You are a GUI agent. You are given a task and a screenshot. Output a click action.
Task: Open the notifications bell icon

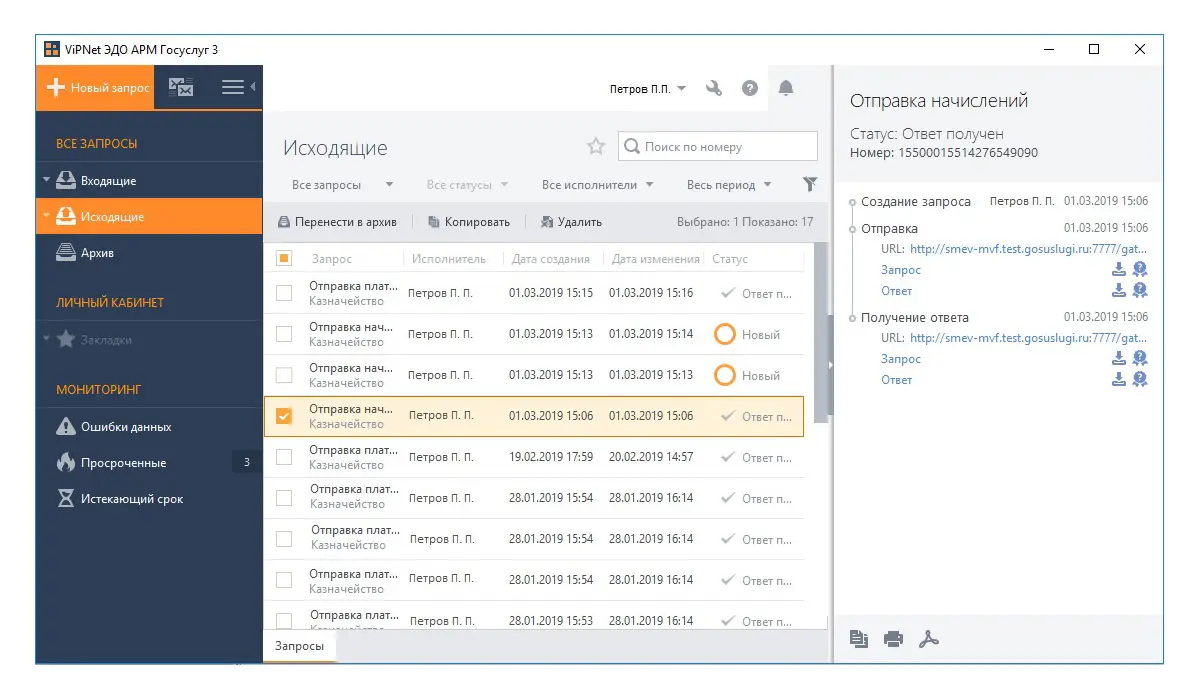point(786,88)
